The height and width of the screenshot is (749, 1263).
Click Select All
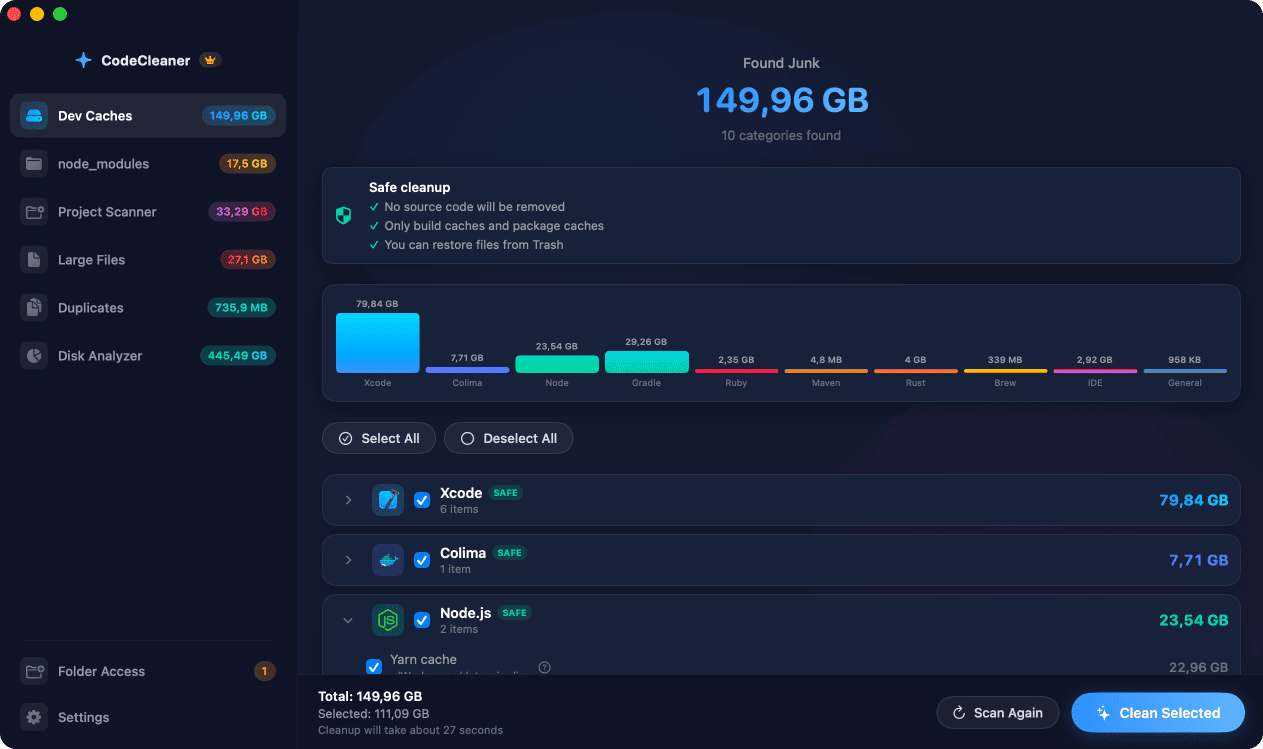379,438
